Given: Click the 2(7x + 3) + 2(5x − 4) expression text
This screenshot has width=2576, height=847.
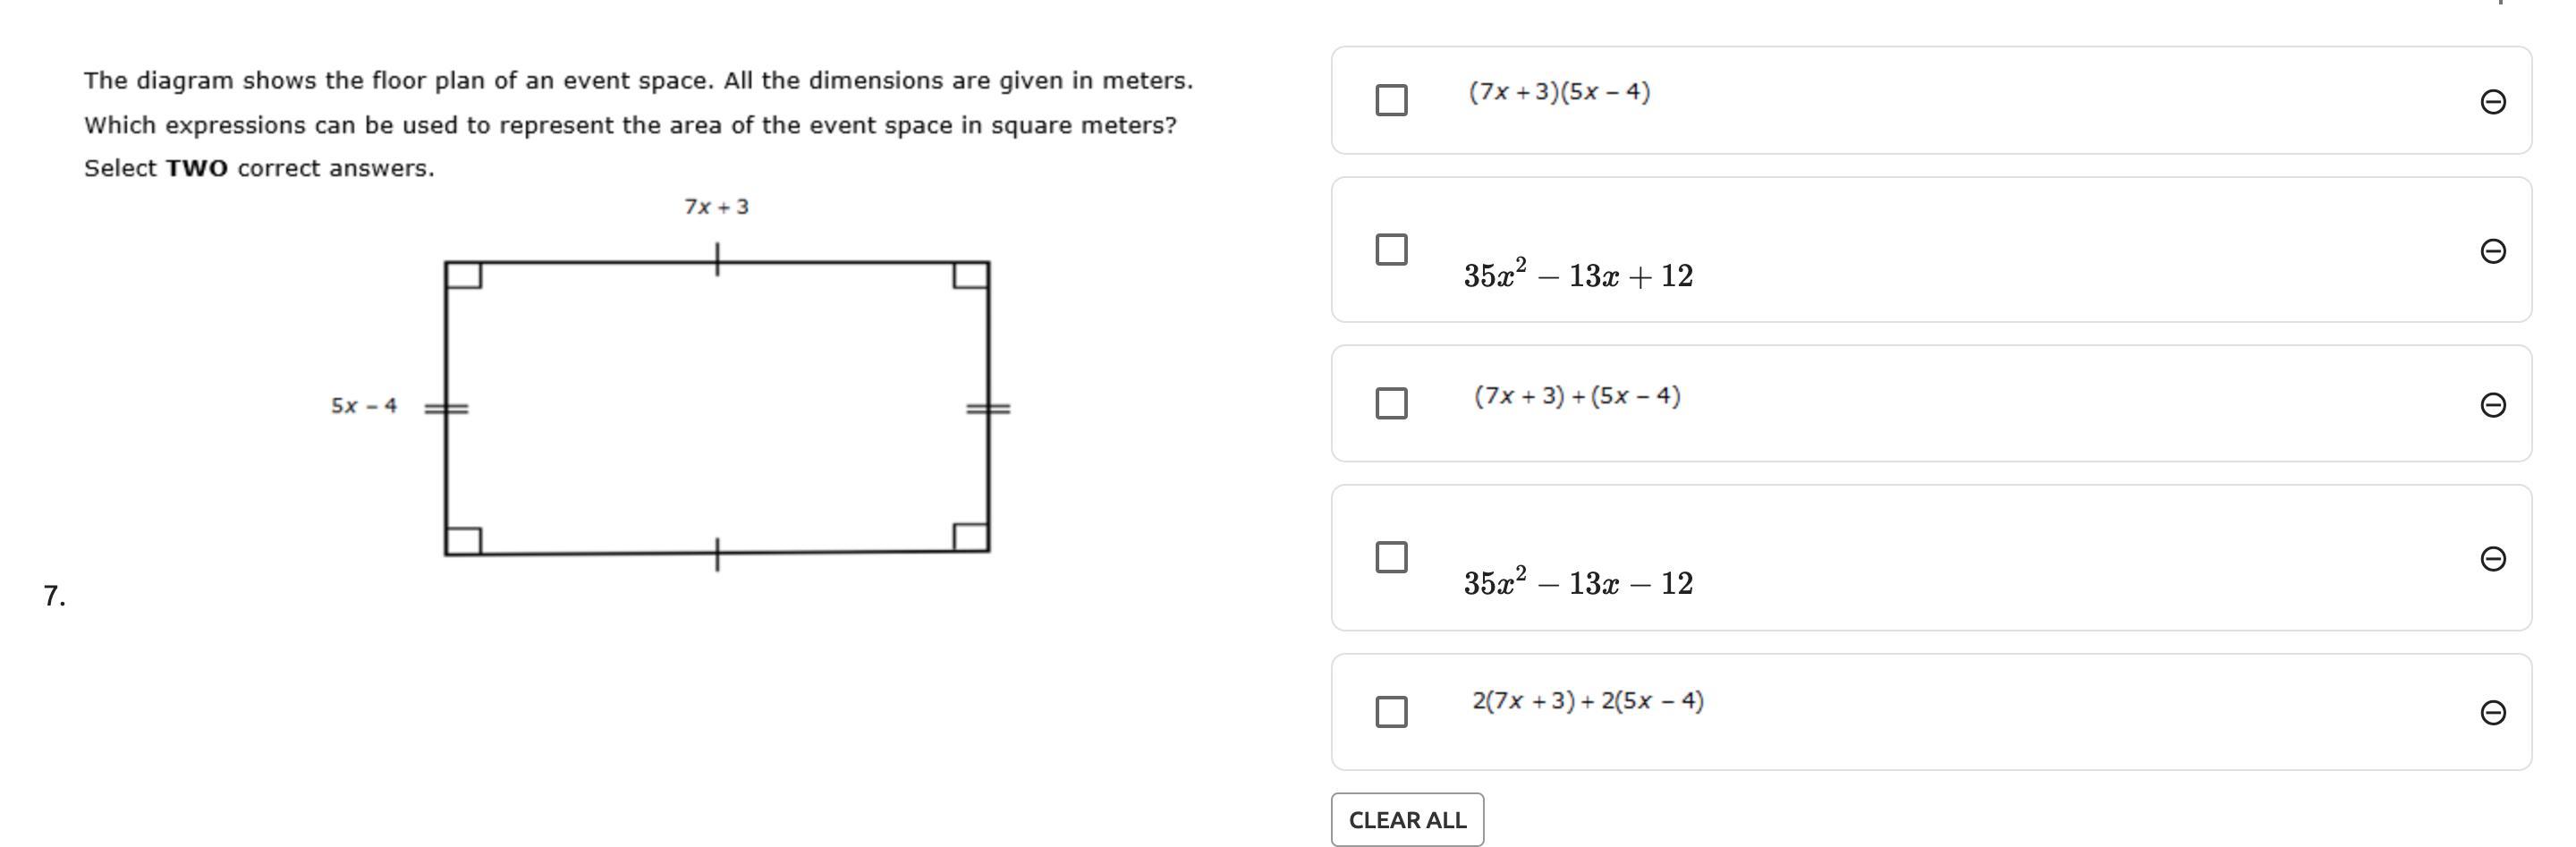Looking at the screenshot, I should click(x=1587, y=700).
